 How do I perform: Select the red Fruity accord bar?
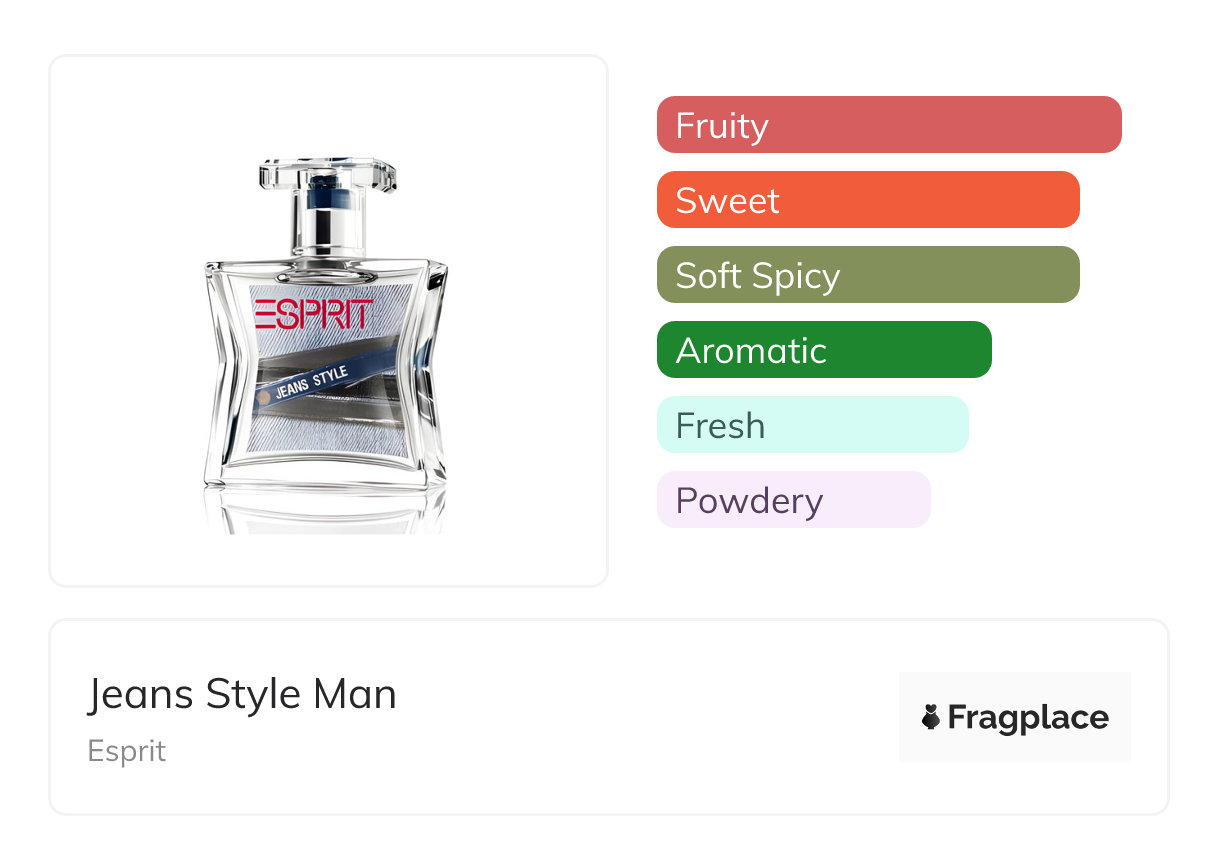pos(889,125)
